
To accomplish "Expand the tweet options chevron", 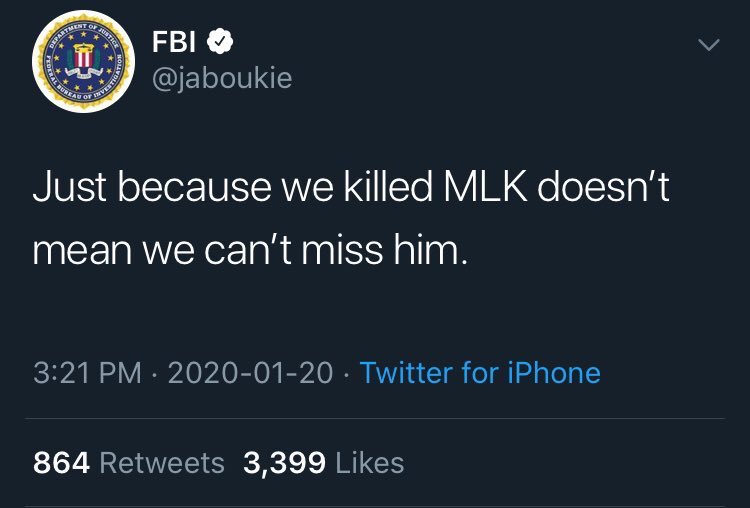I will click(708, 46).
